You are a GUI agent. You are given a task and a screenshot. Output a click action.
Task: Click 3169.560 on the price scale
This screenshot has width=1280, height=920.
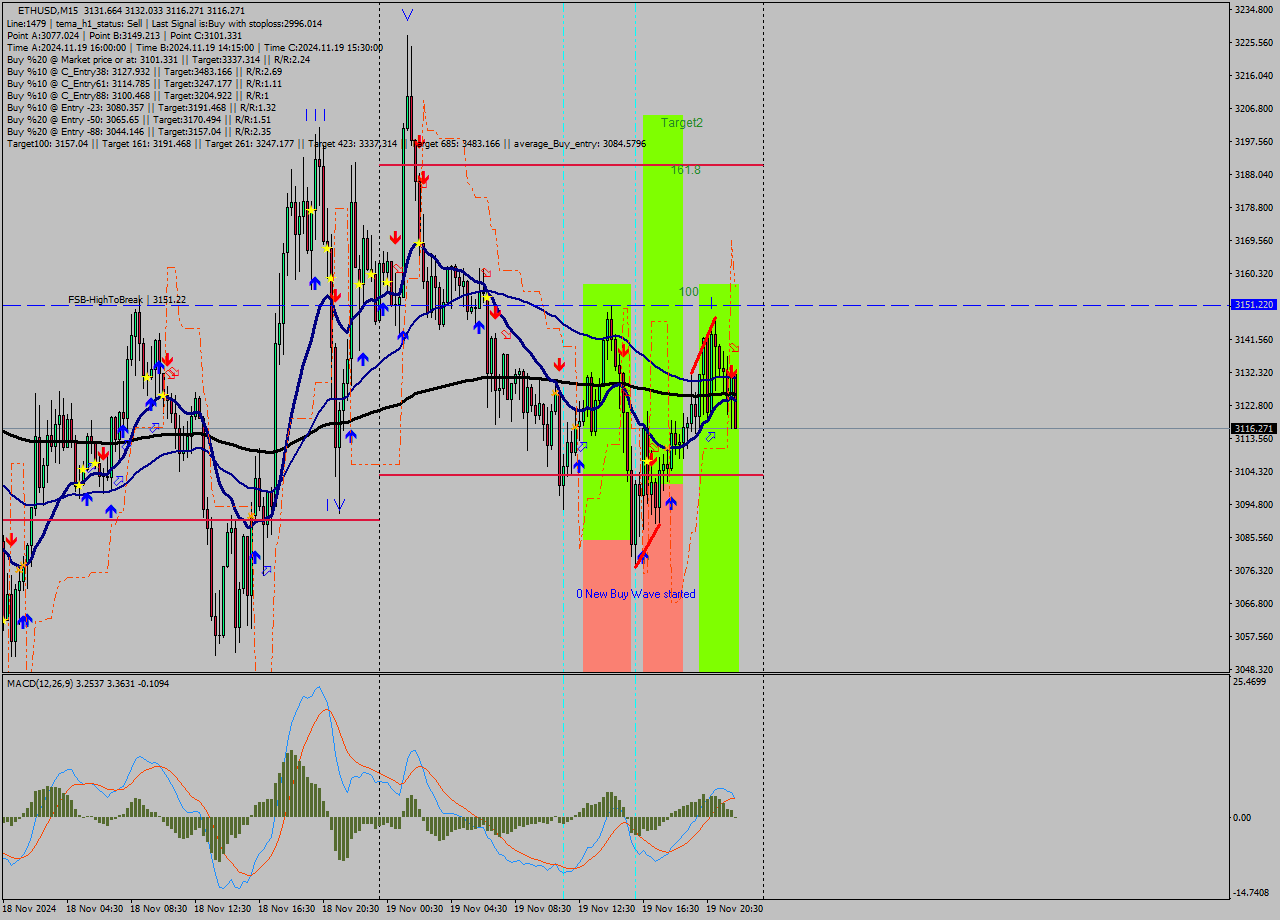[1254, 240]
